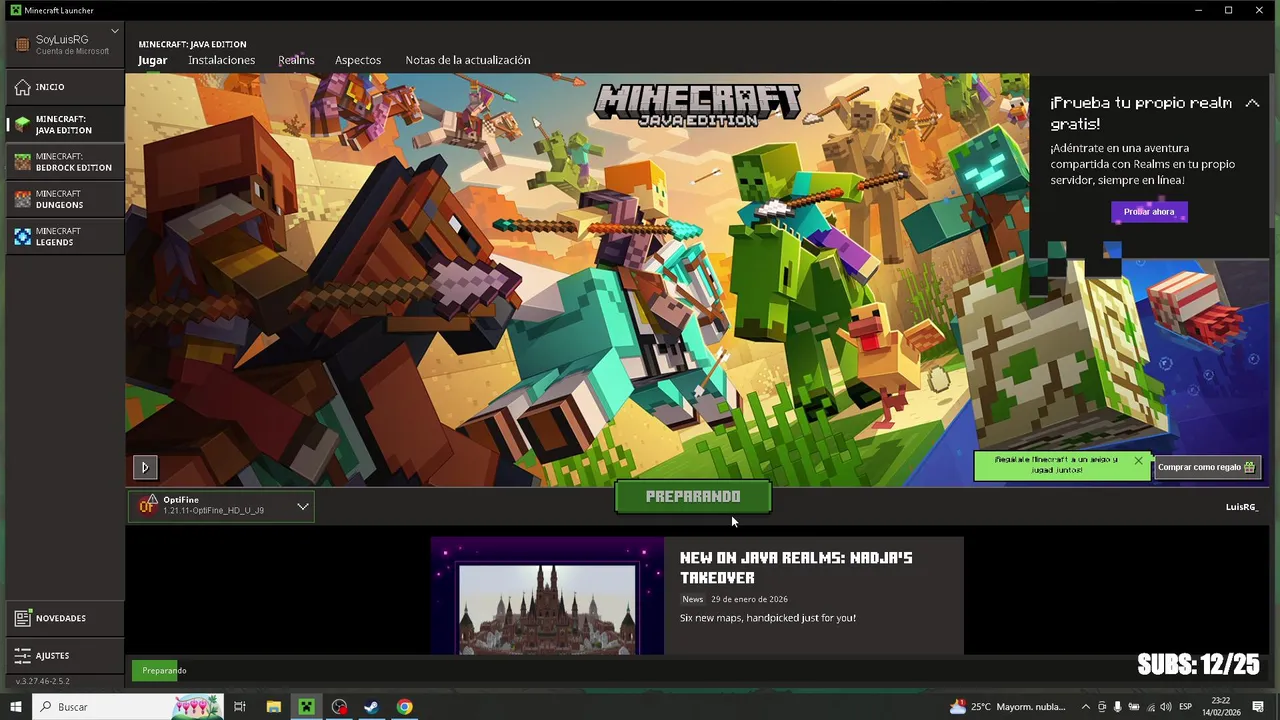Screen dimensions: 1280x720
Task: Open volume control in system tray
Action: tap(1166, 707)
